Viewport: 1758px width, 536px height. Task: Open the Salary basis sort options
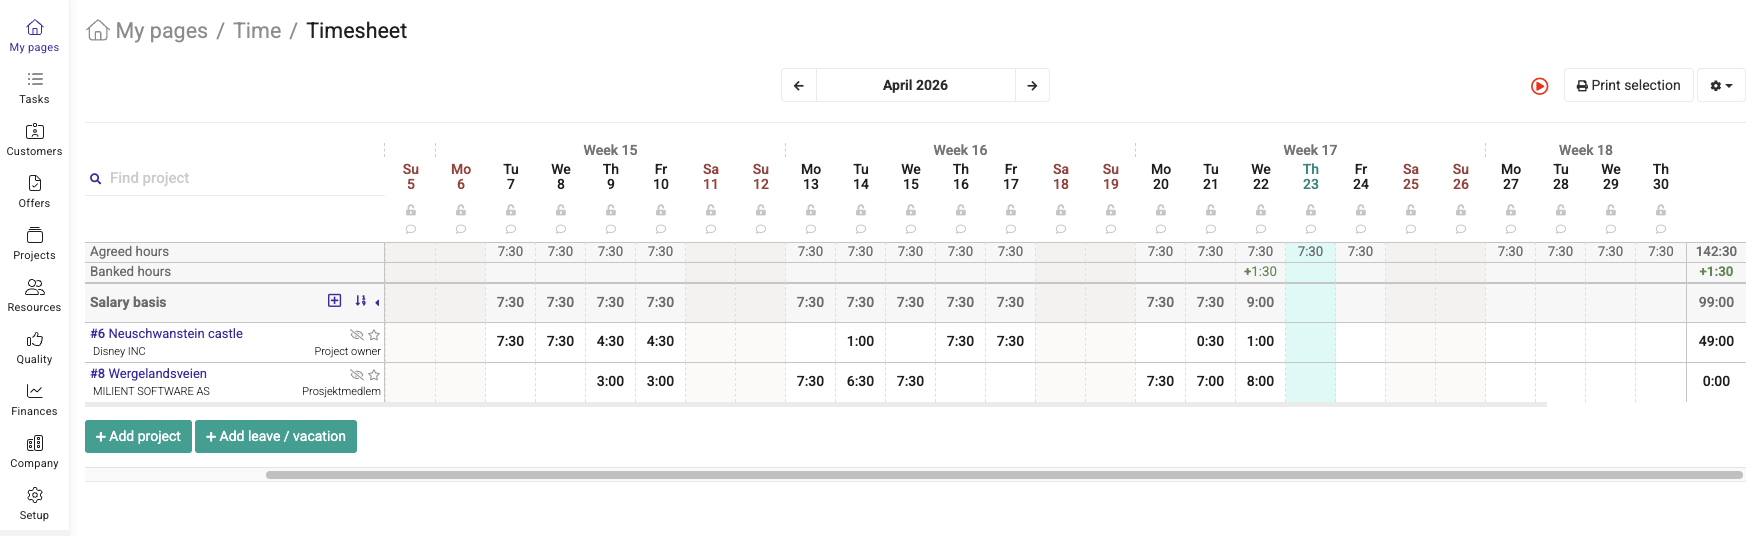360,301
